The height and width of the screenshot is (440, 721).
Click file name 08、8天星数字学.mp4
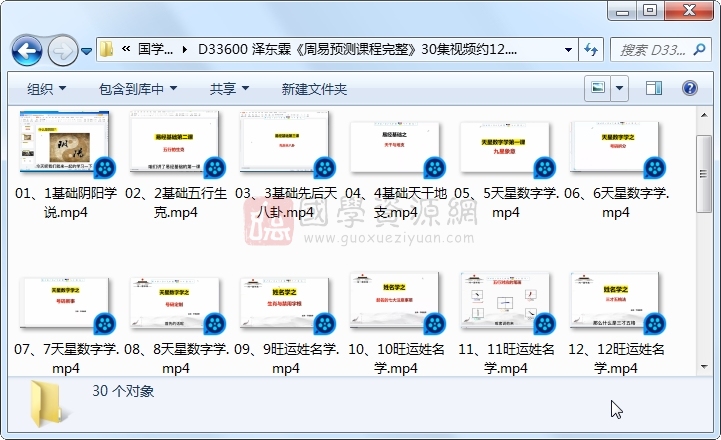176,359
